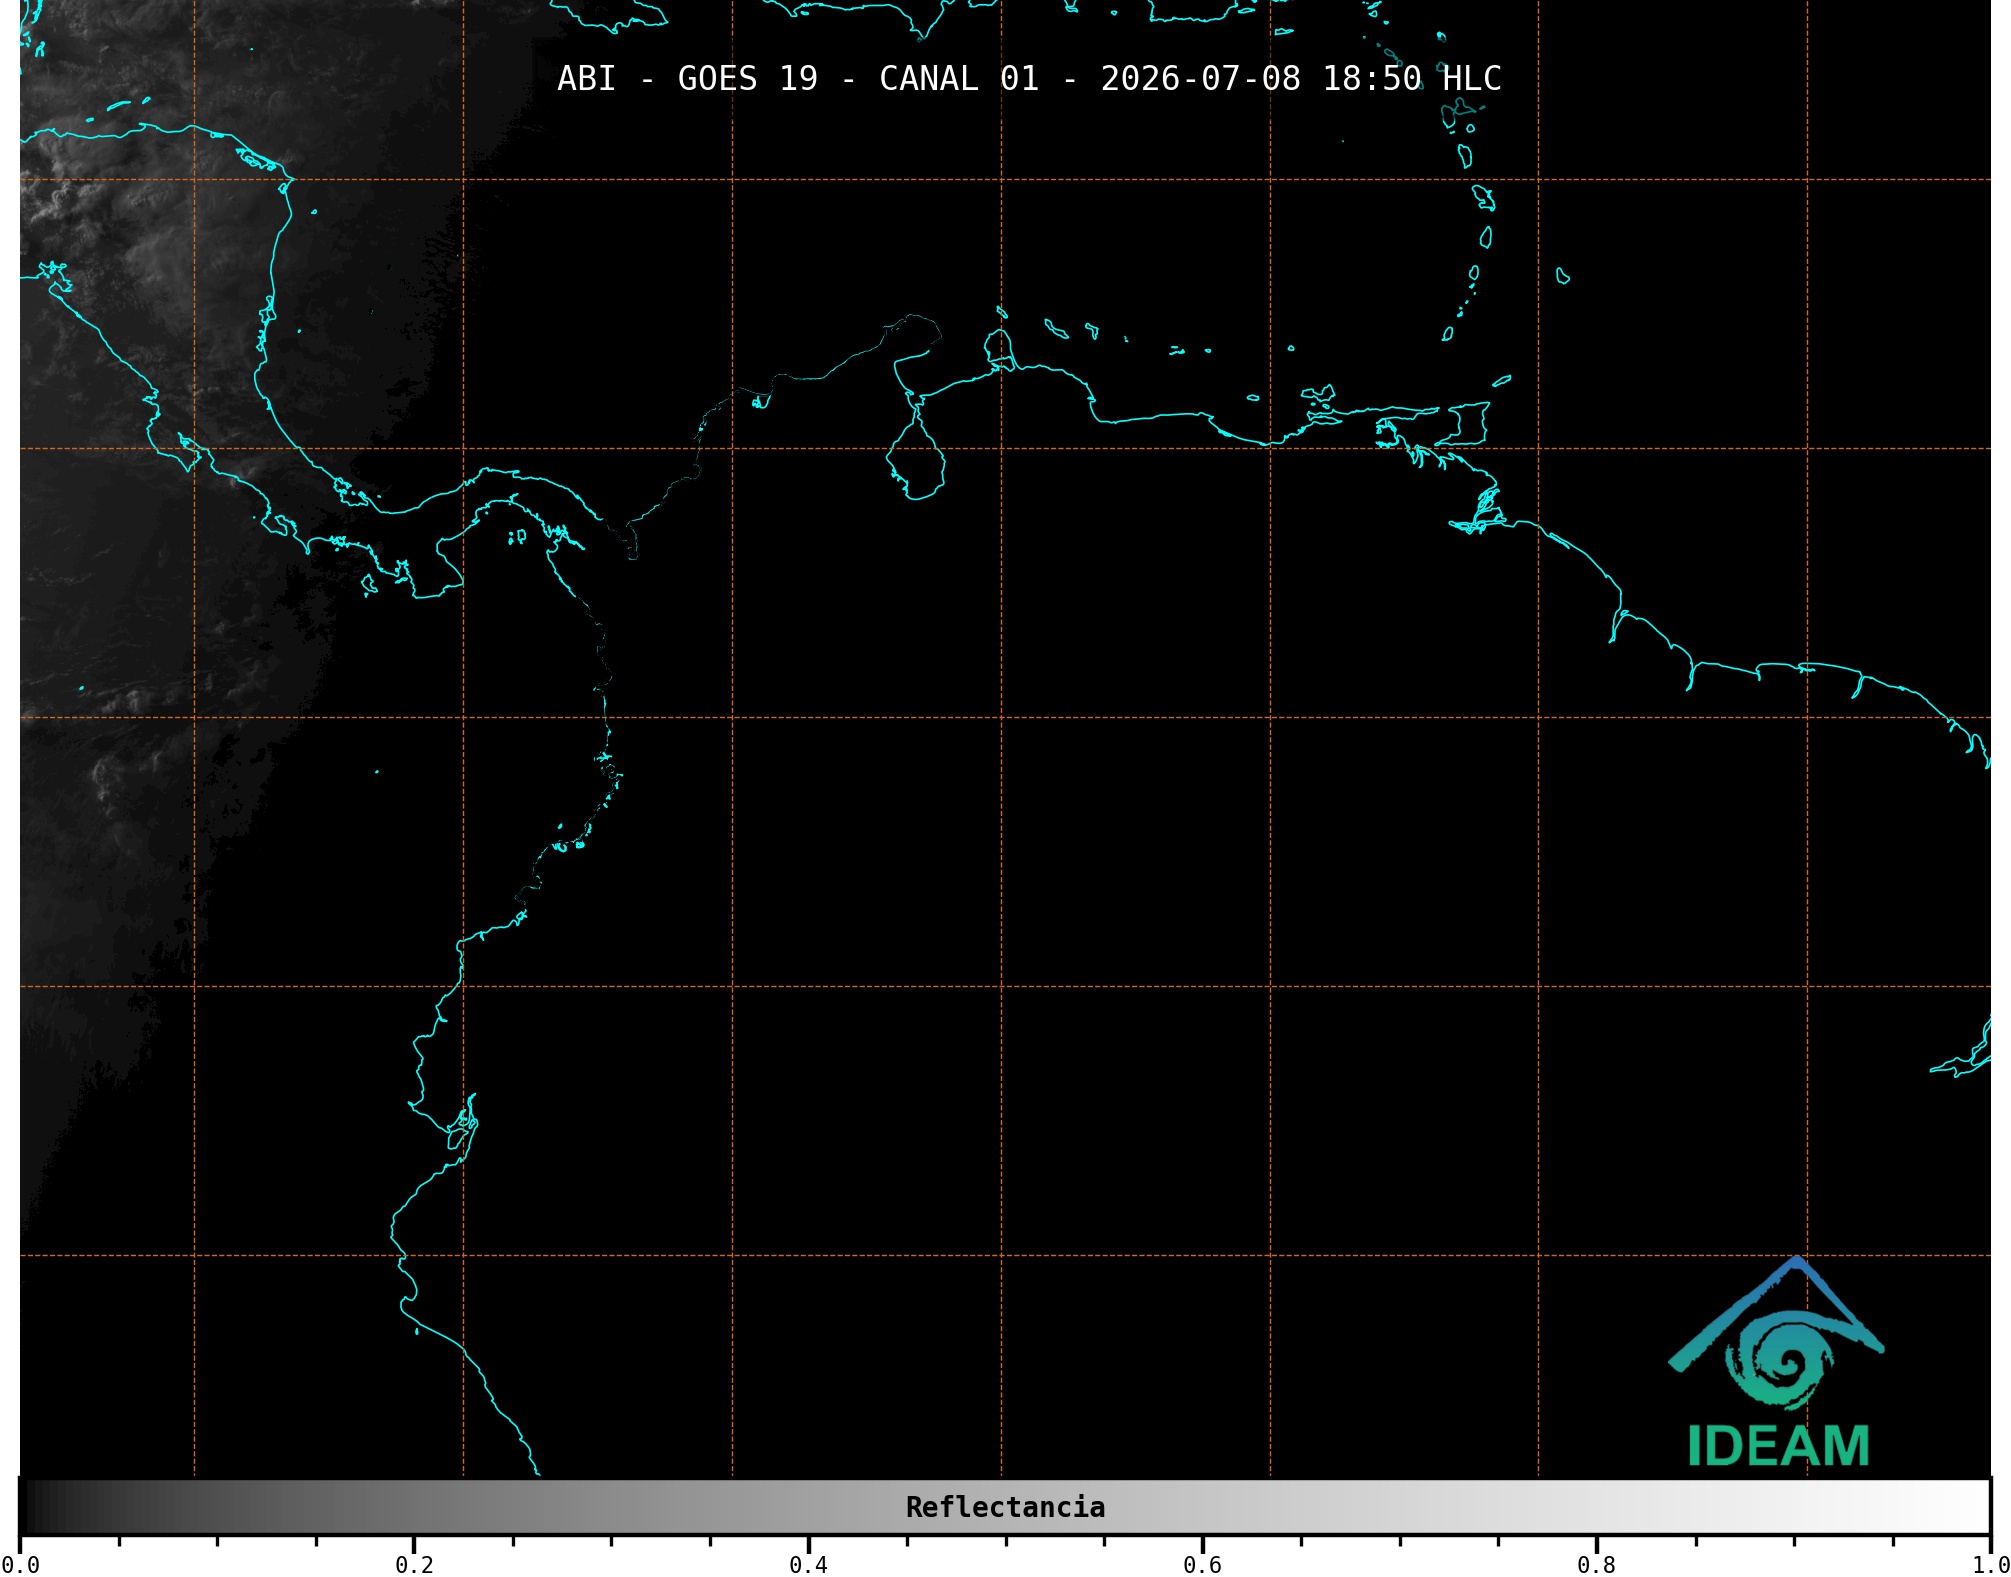Click the colorbar tick label "0.4"
The width and height of the screenshot is (2011, 1577).
tap(808, 1564)
